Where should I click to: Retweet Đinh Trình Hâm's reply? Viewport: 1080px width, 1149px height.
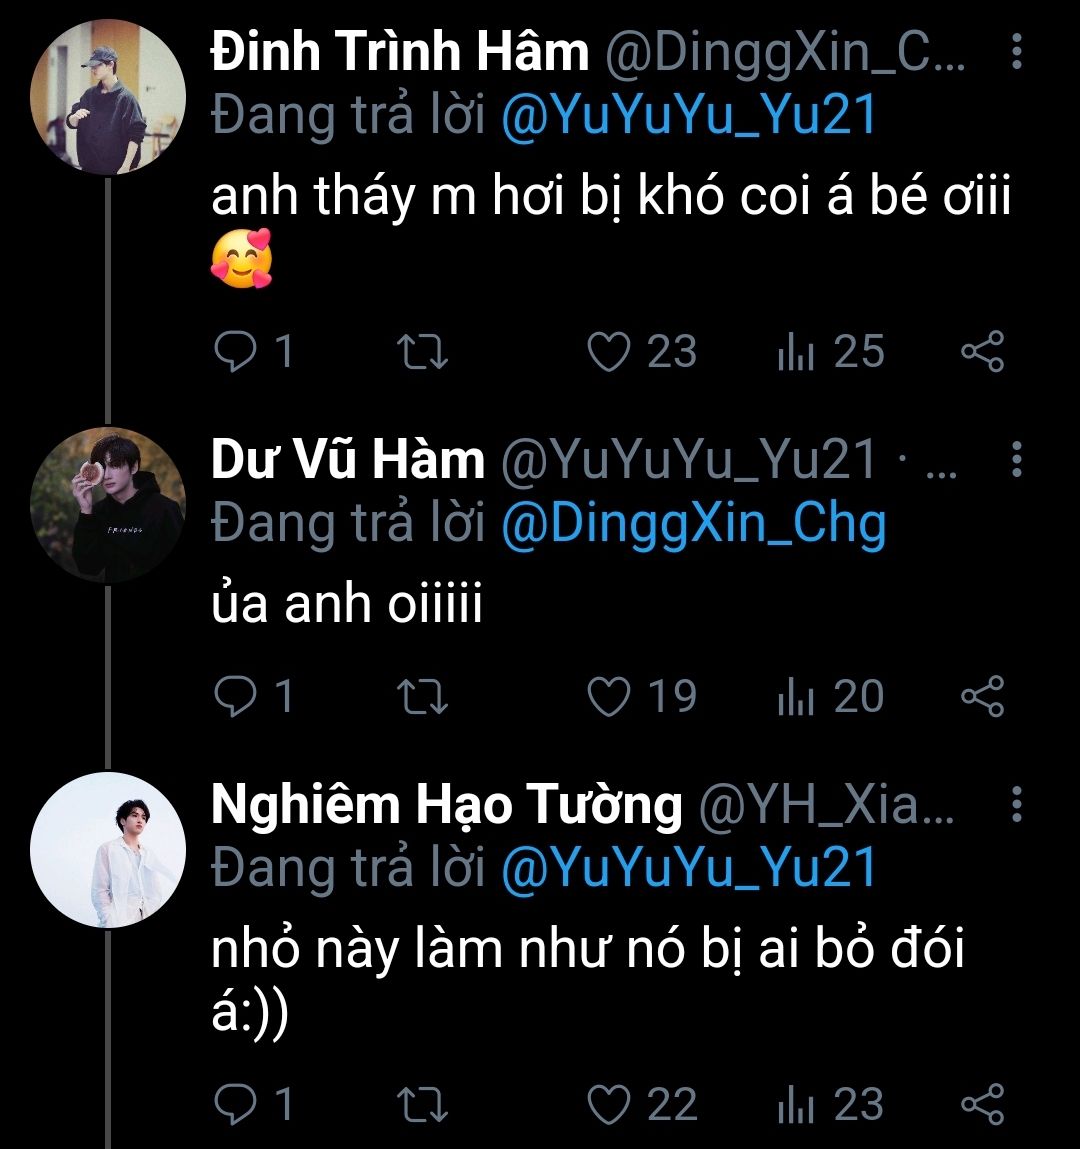coord(423,352)
